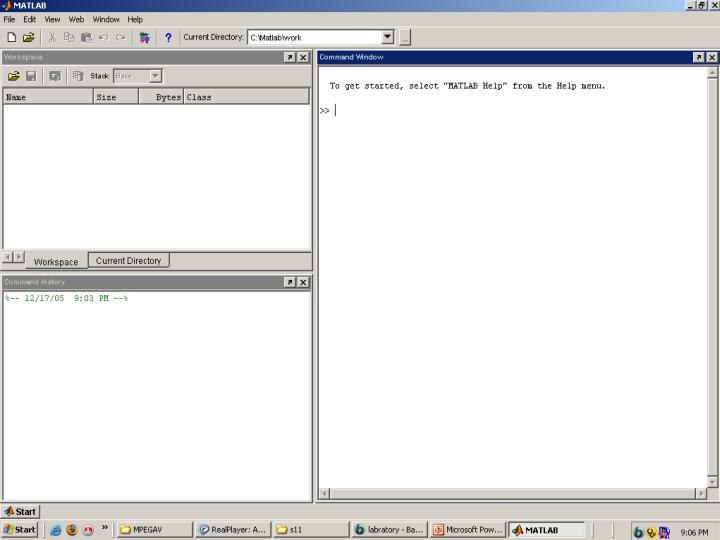Open the Windows Start menu

[19, 529]
